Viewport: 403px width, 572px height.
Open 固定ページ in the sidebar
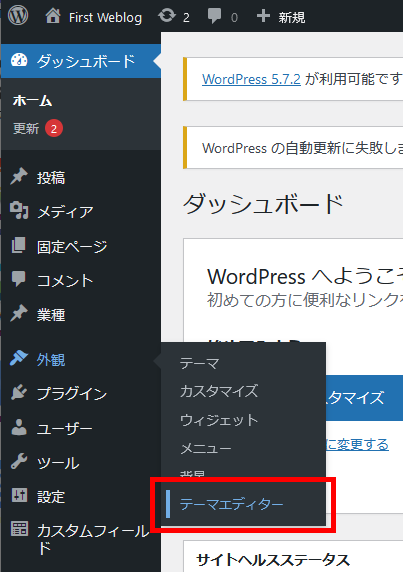tap(72, 247)
